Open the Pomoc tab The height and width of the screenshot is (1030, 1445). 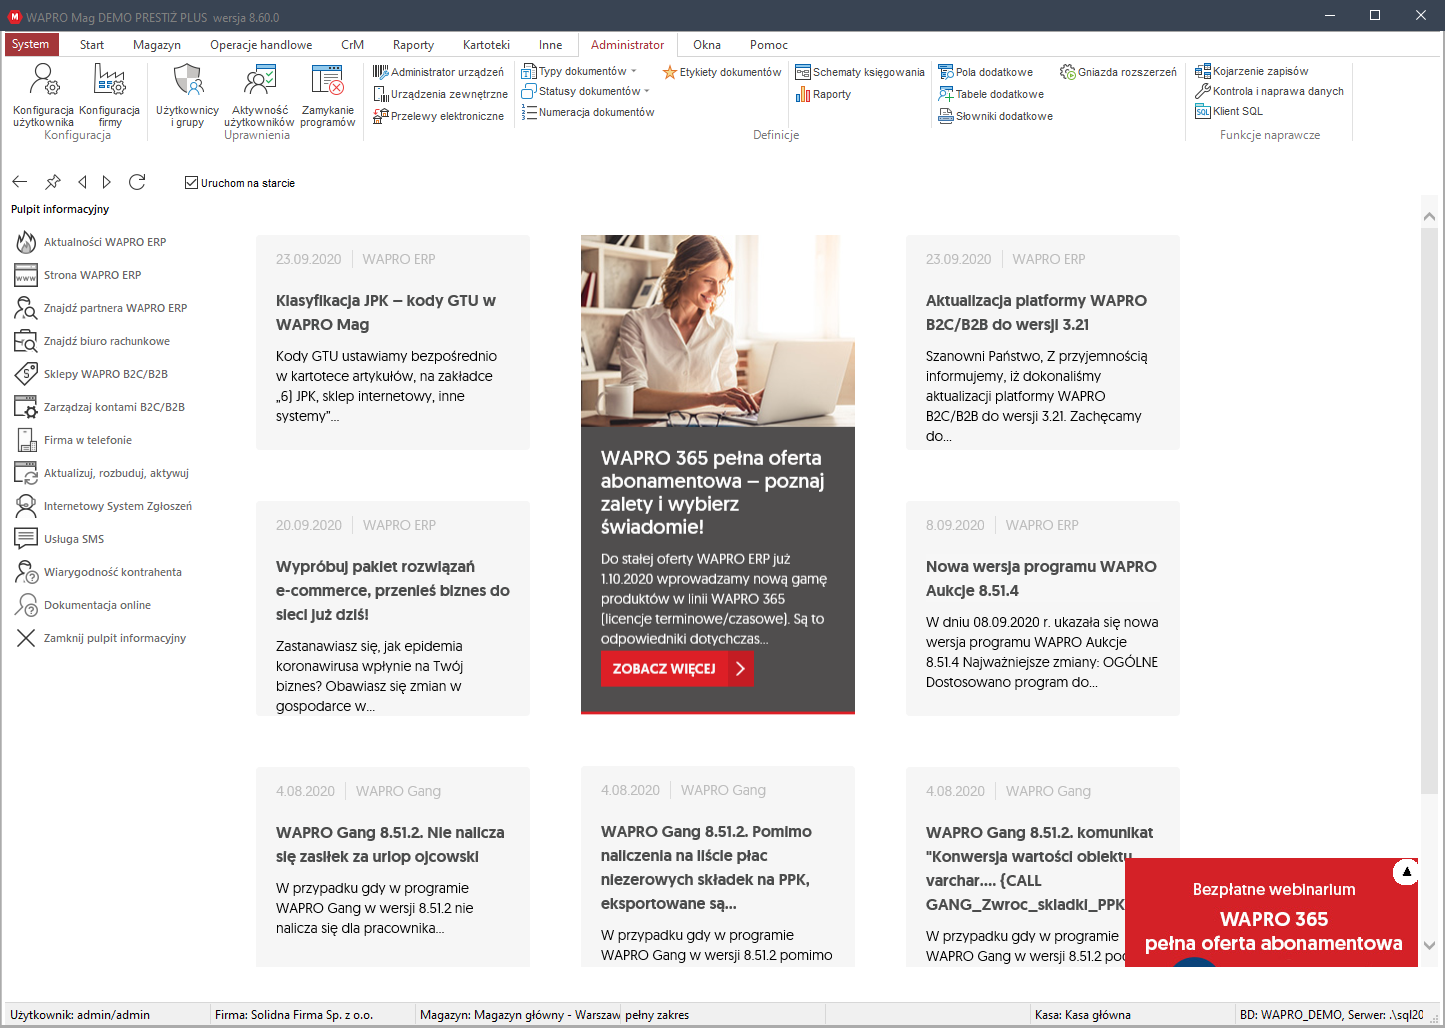coord(769,45)
